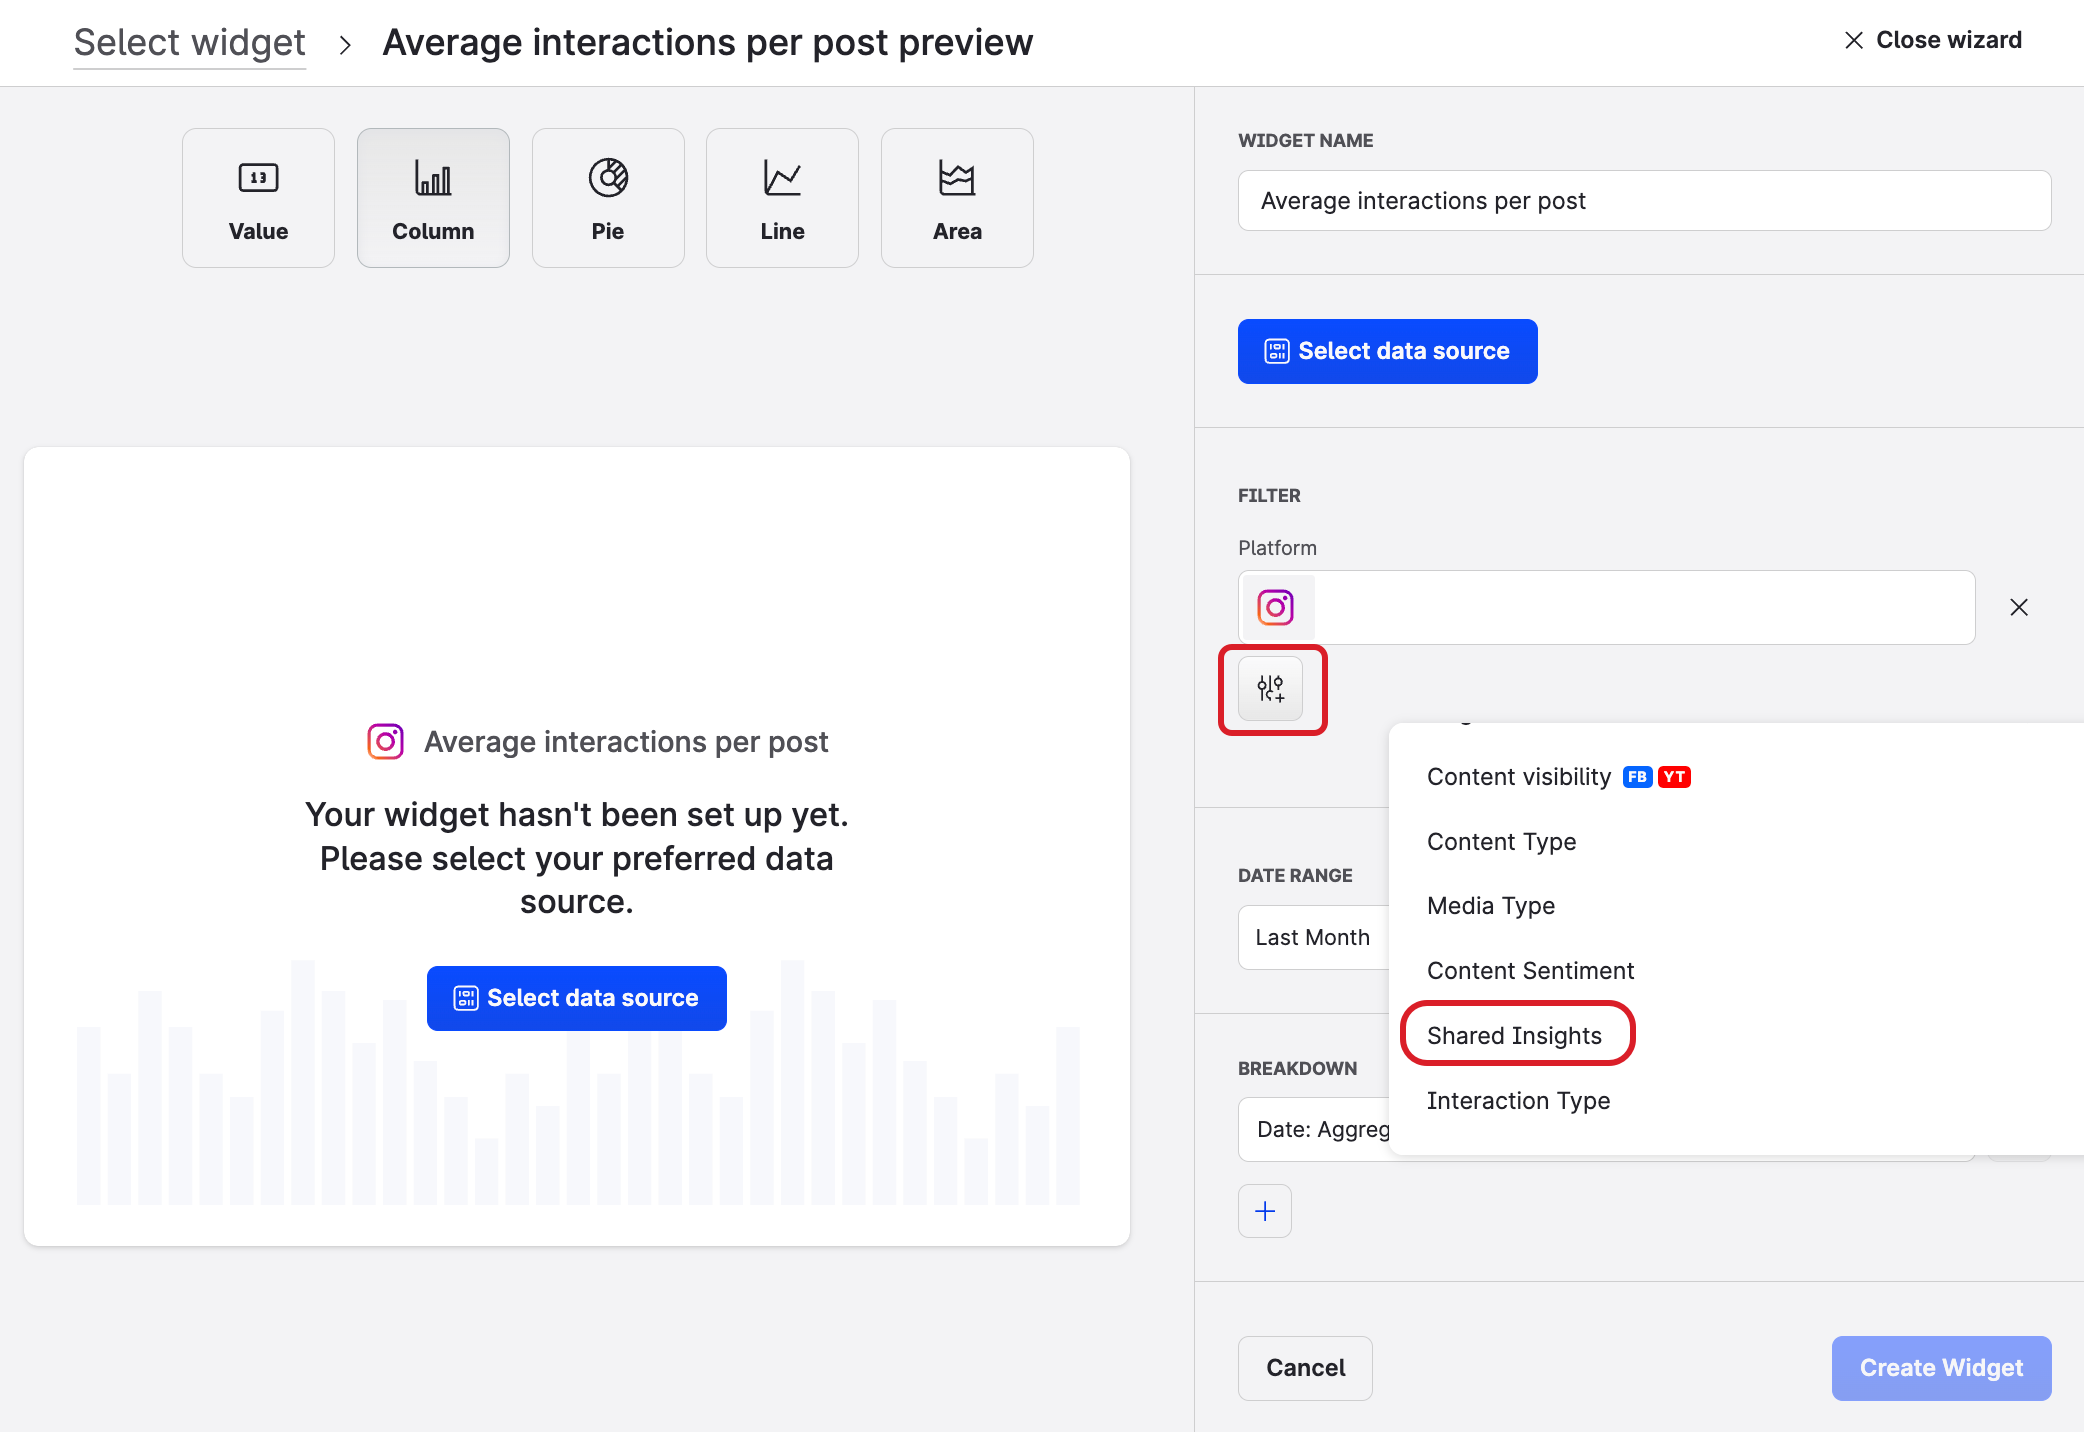Select the Value chart type icon
2084x1432 pixels.
[x=258, y=198]
